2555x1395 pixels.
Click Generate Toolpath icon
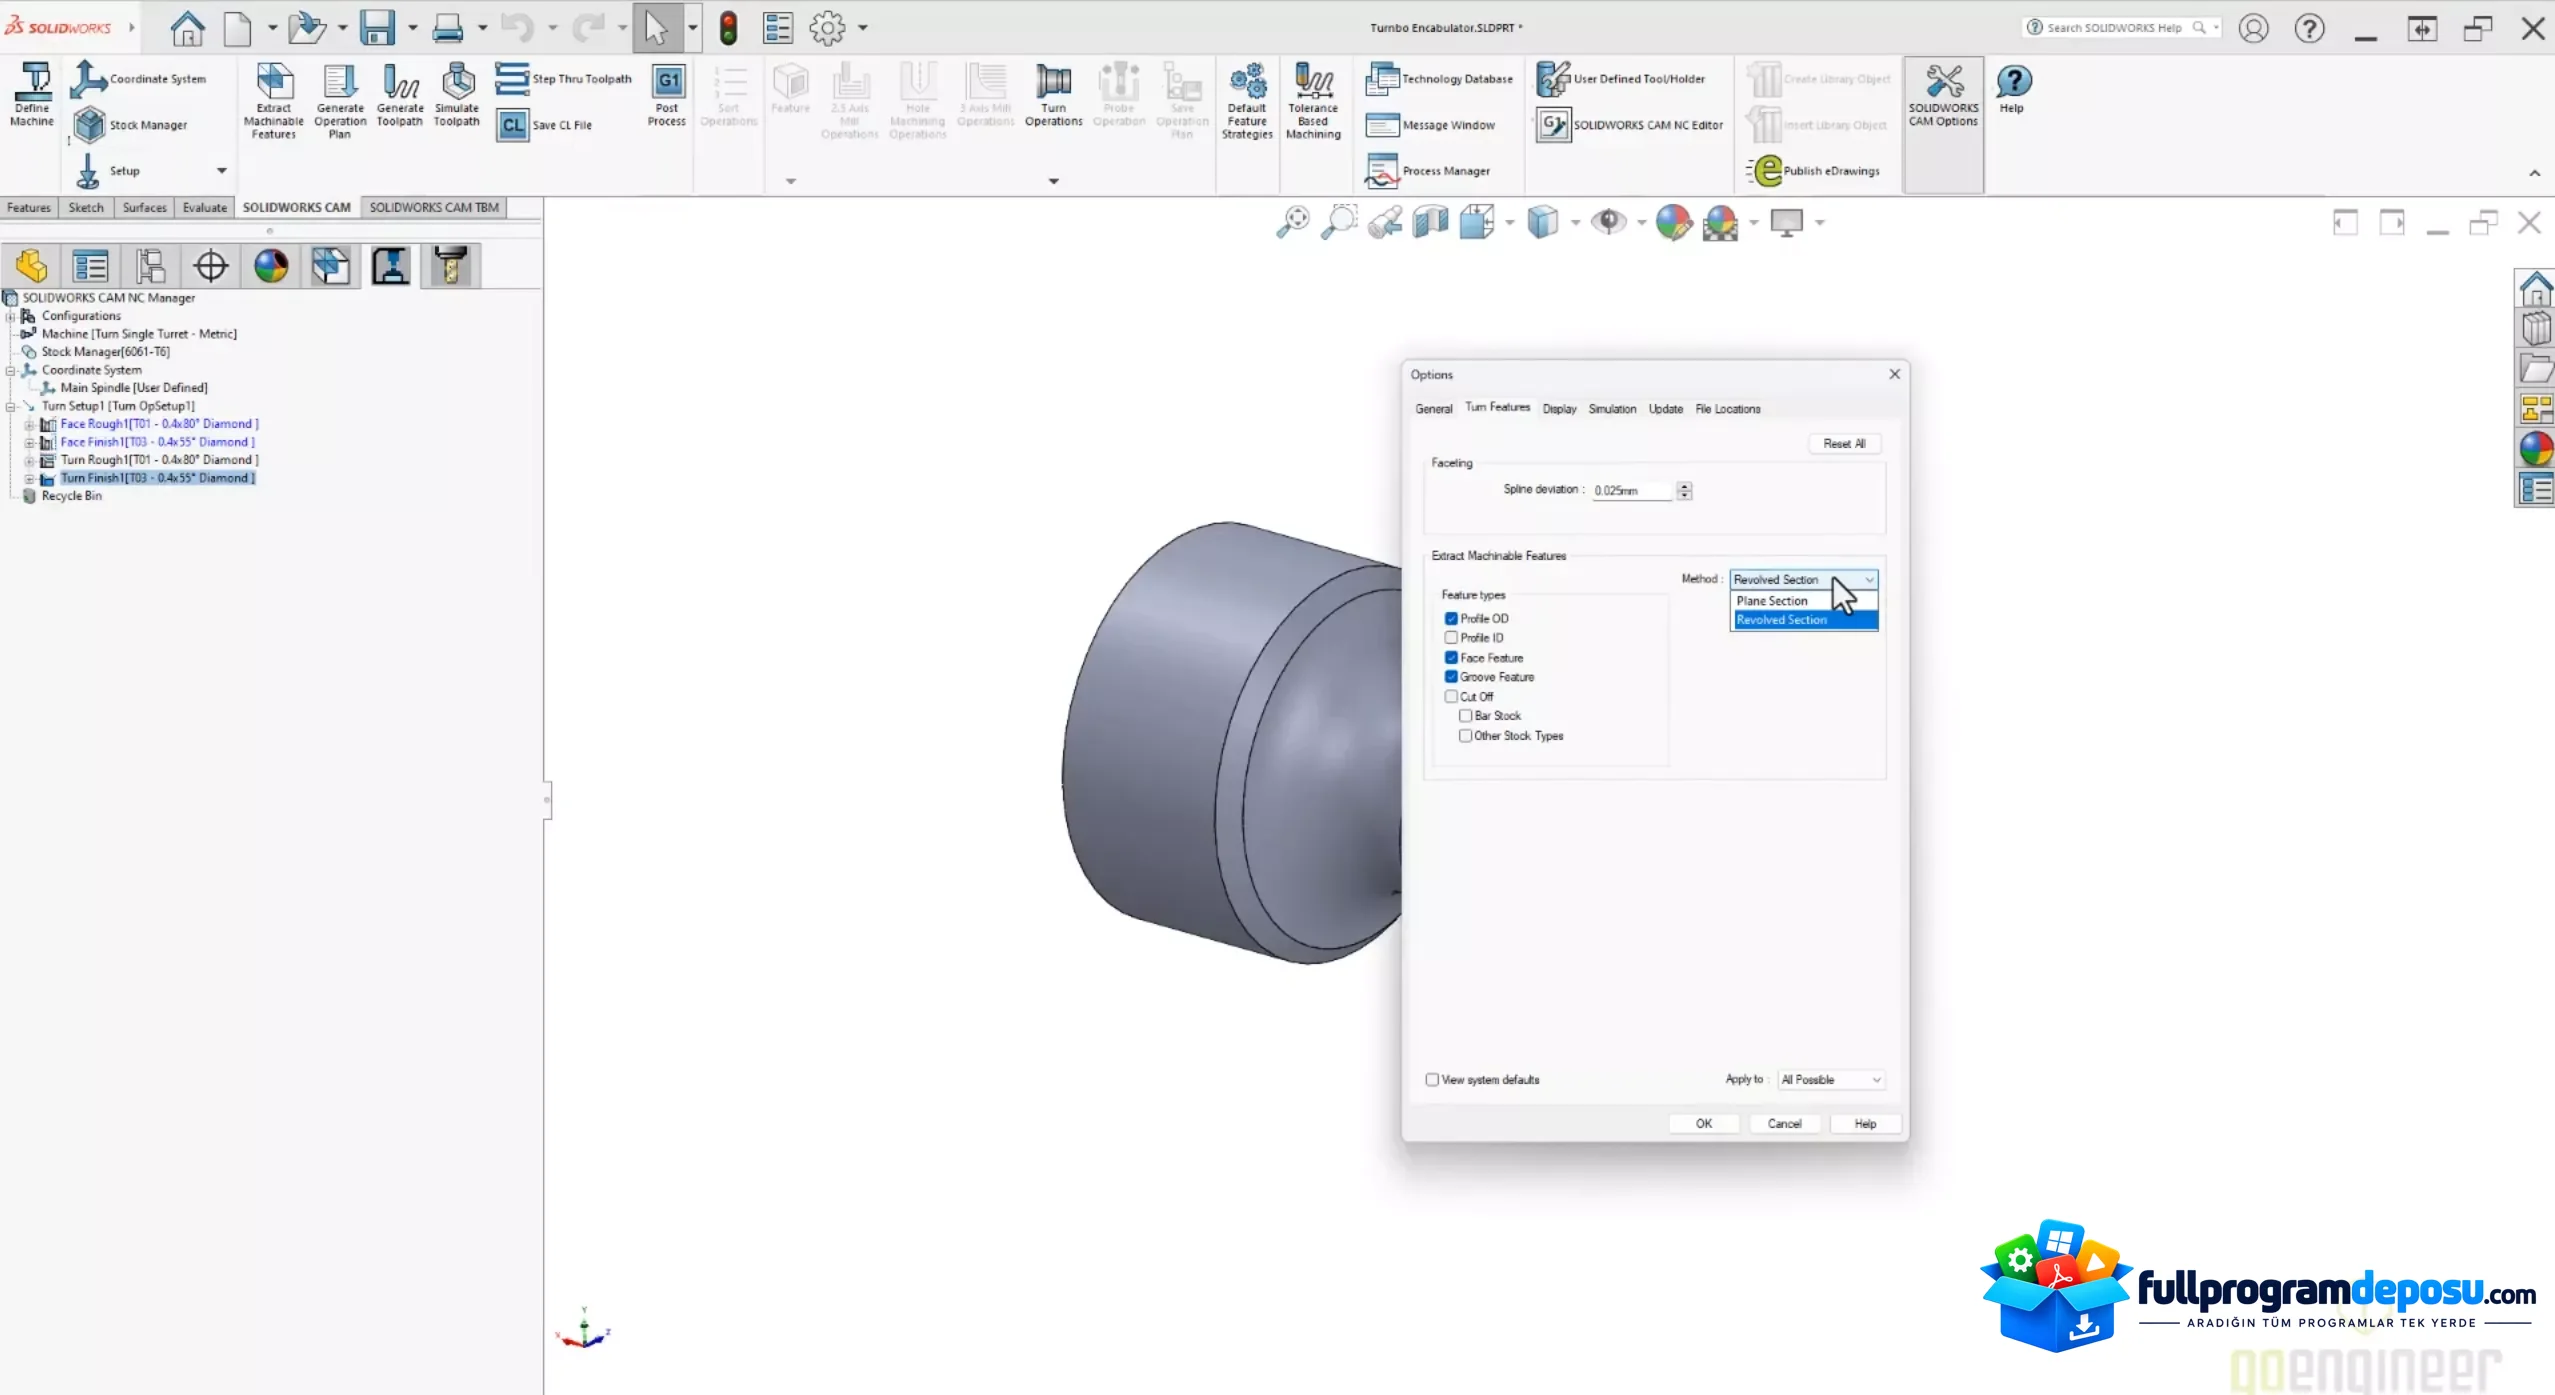coord(400,95)
